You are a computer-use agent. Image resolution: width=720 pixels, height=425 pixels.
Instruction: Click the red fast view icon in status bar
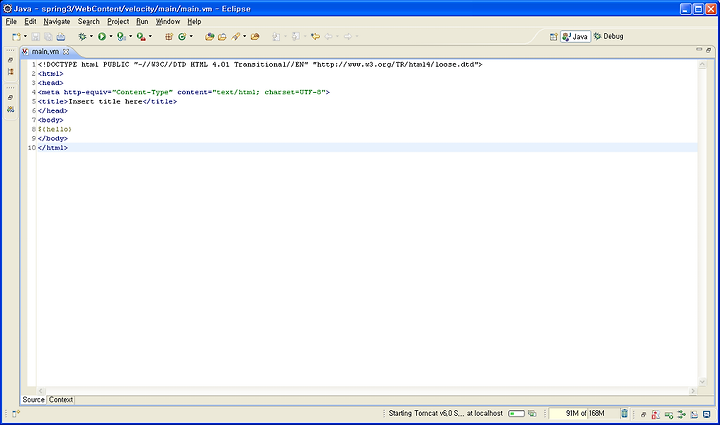[656, 414]
